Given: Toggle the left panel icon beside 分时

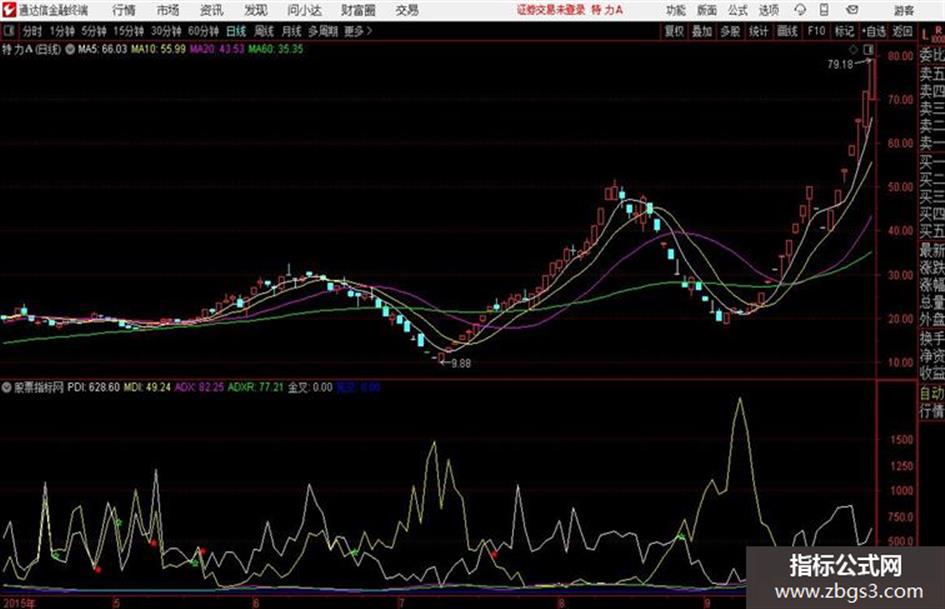Looking at the screenshot, I should (8, 31).
